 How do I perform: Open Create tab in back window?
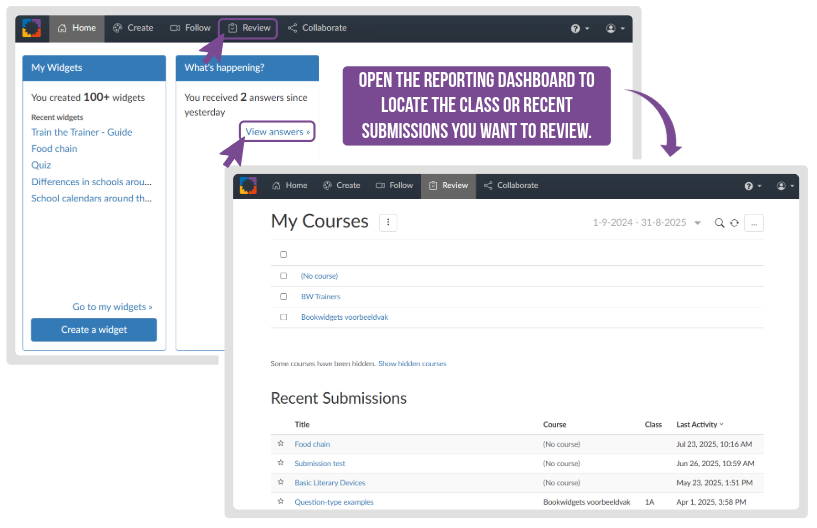tap(133, 28)
